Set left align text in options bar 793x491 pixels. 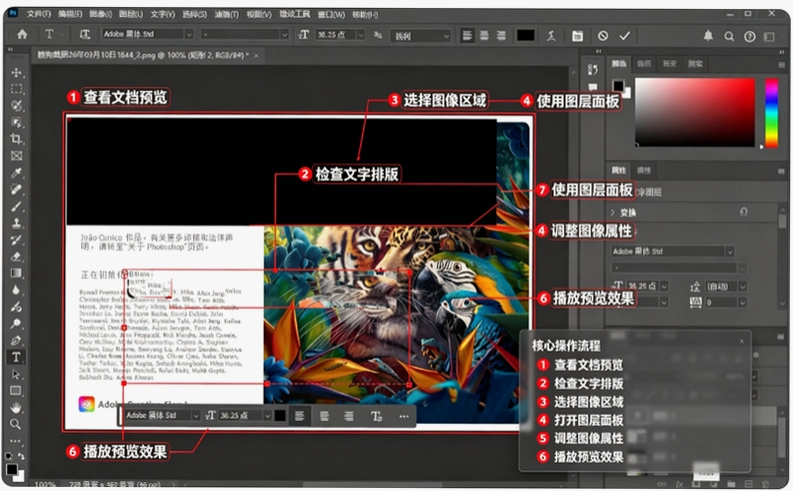coord(467,35)
